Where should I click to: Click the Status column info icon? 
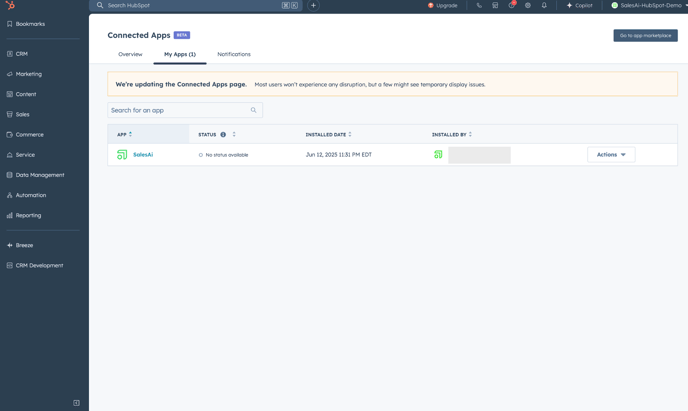point(223,135)
